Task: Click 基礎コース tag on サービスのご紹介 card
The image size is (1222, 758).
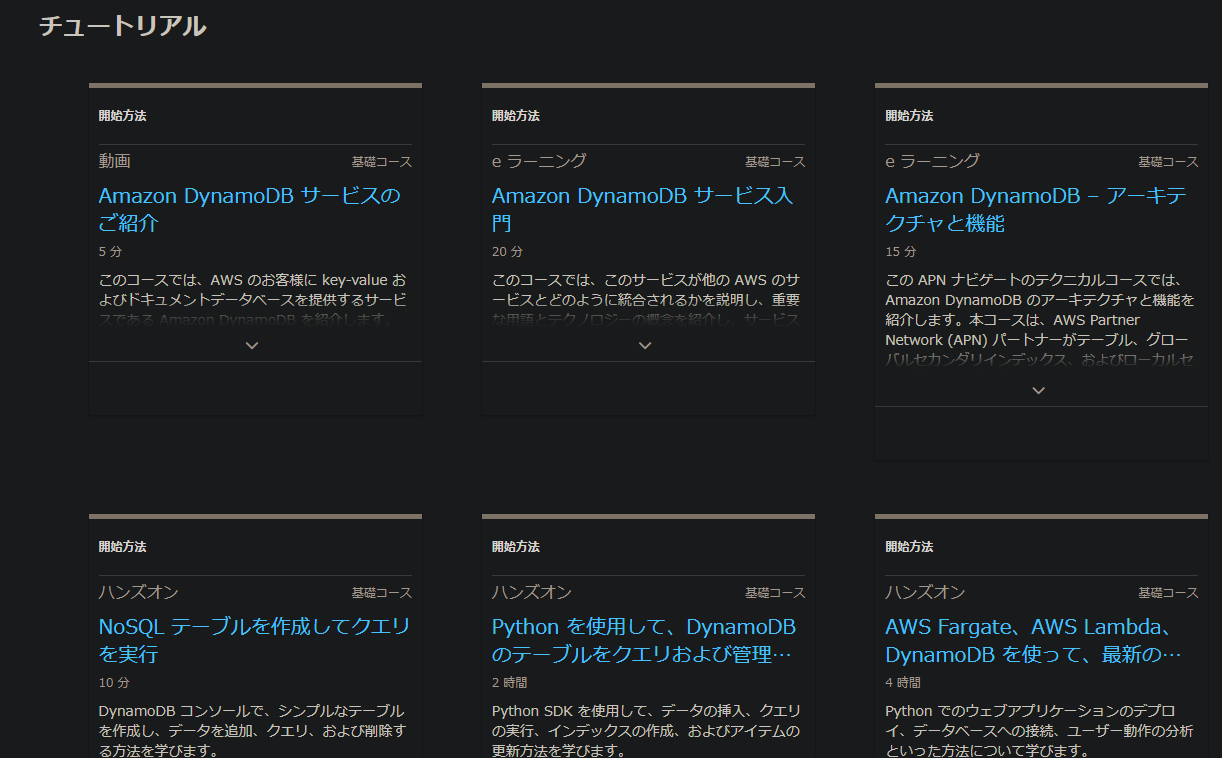Action: coord(381,162)
